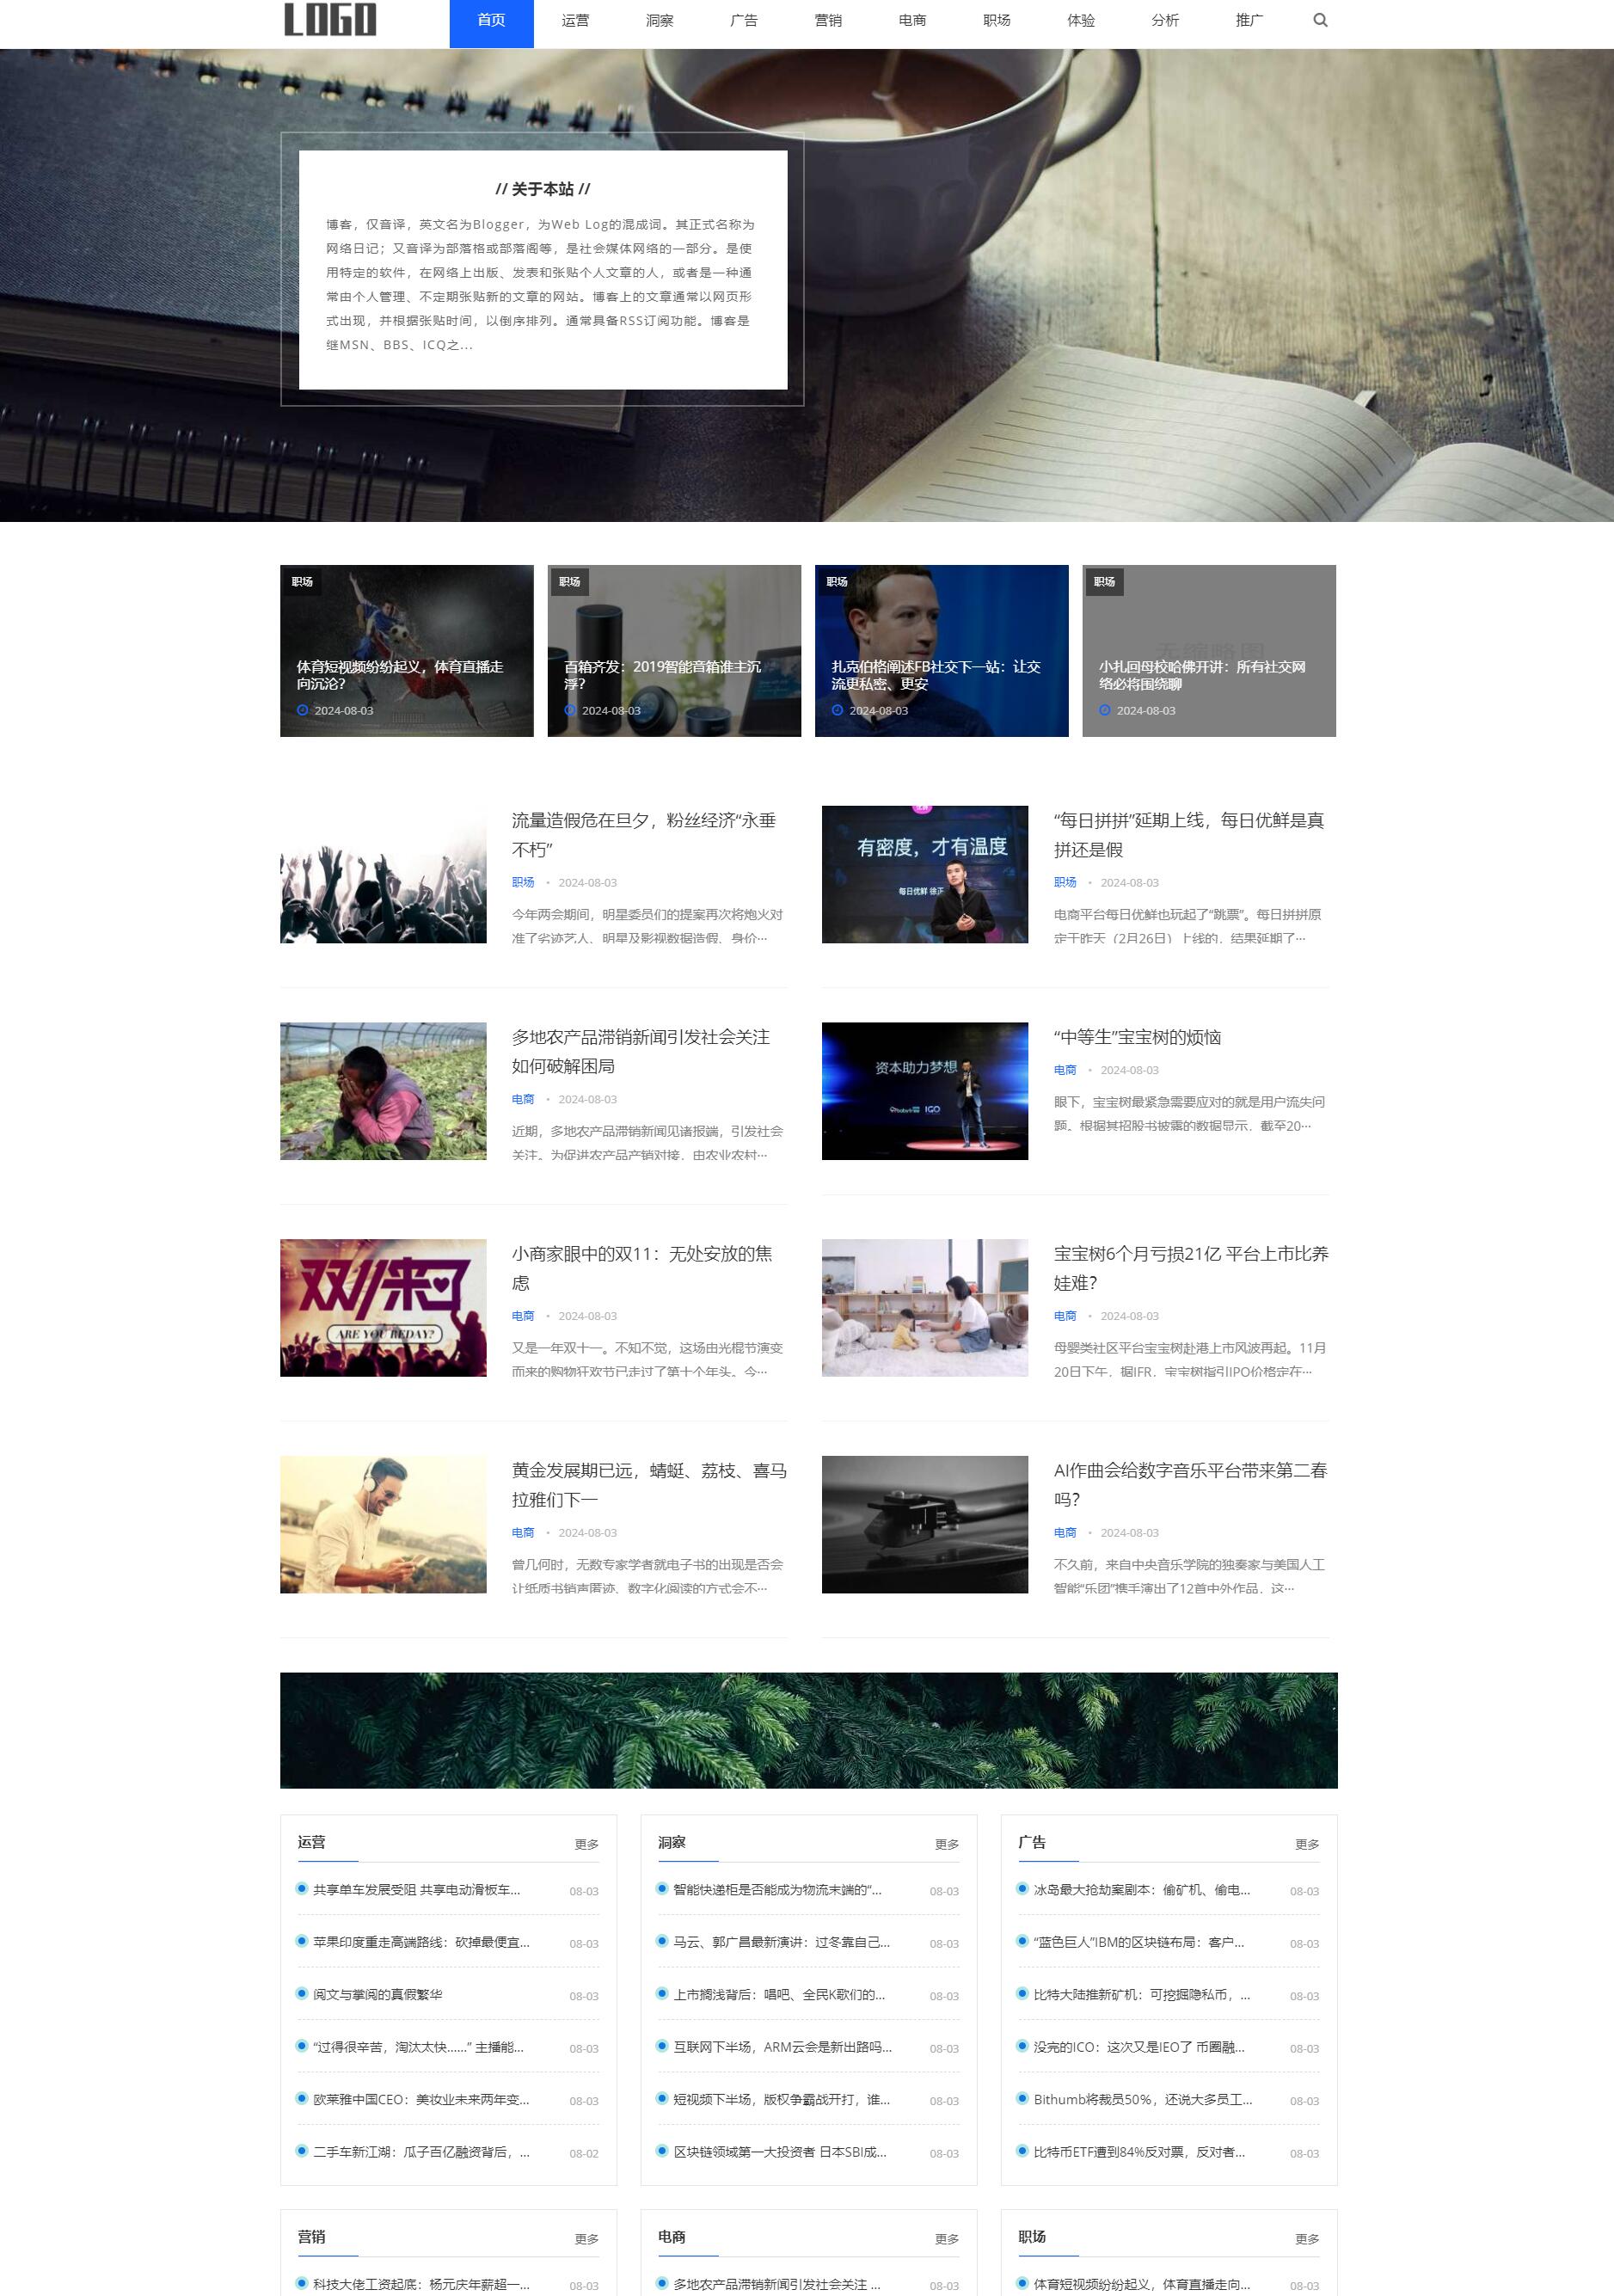Open the sports short video featured card

pos(406,651)
